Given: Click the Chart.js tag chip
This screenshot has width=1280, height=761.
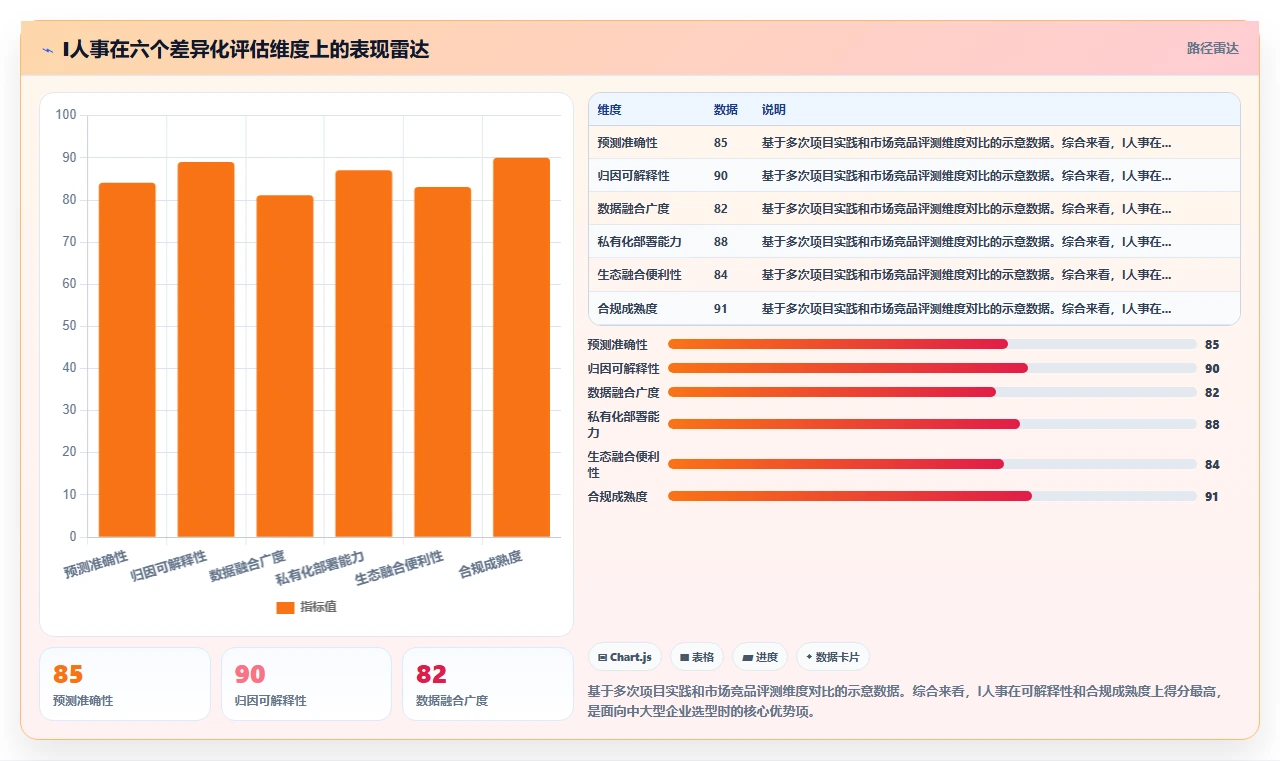Looking at the screenshot, I should click(625, 657).
